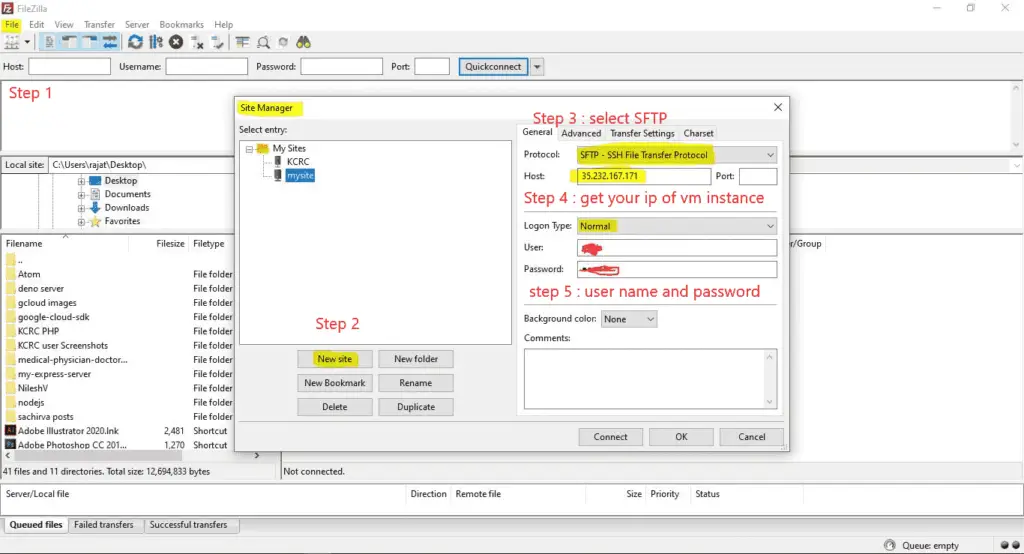This screenshot has height=554, width=1024.
Task: Click the Connect button
Action: pos(611,436)
